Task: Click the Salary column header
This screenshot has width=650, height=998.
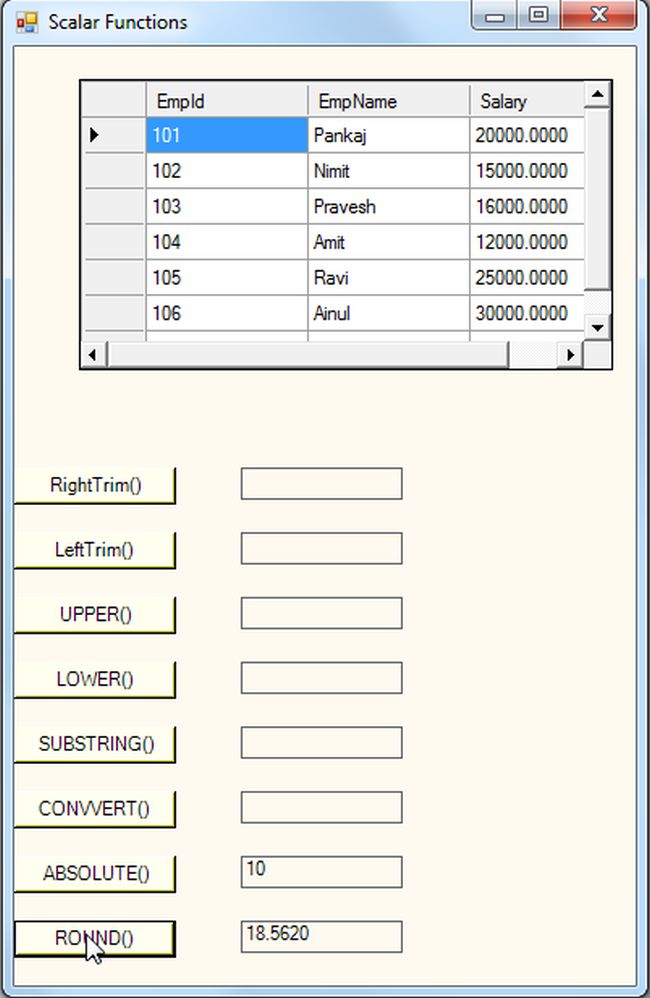Action: point(526,101)
